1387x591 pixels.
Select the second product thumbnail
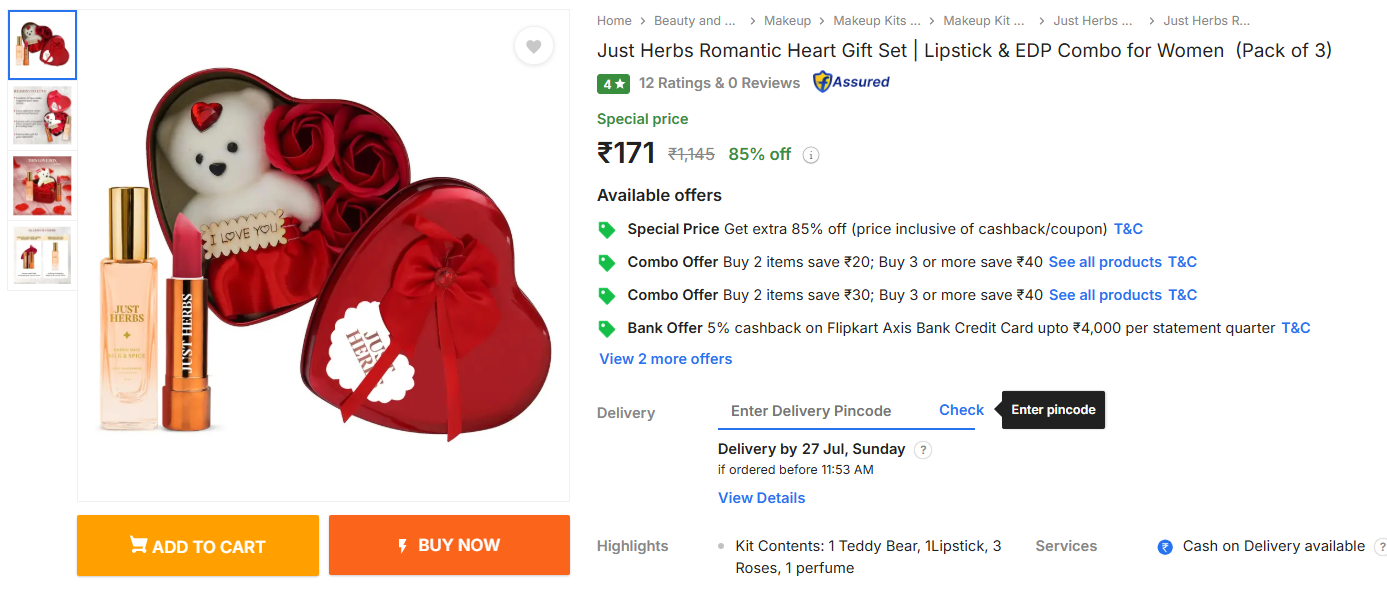[x=42, y=115]
